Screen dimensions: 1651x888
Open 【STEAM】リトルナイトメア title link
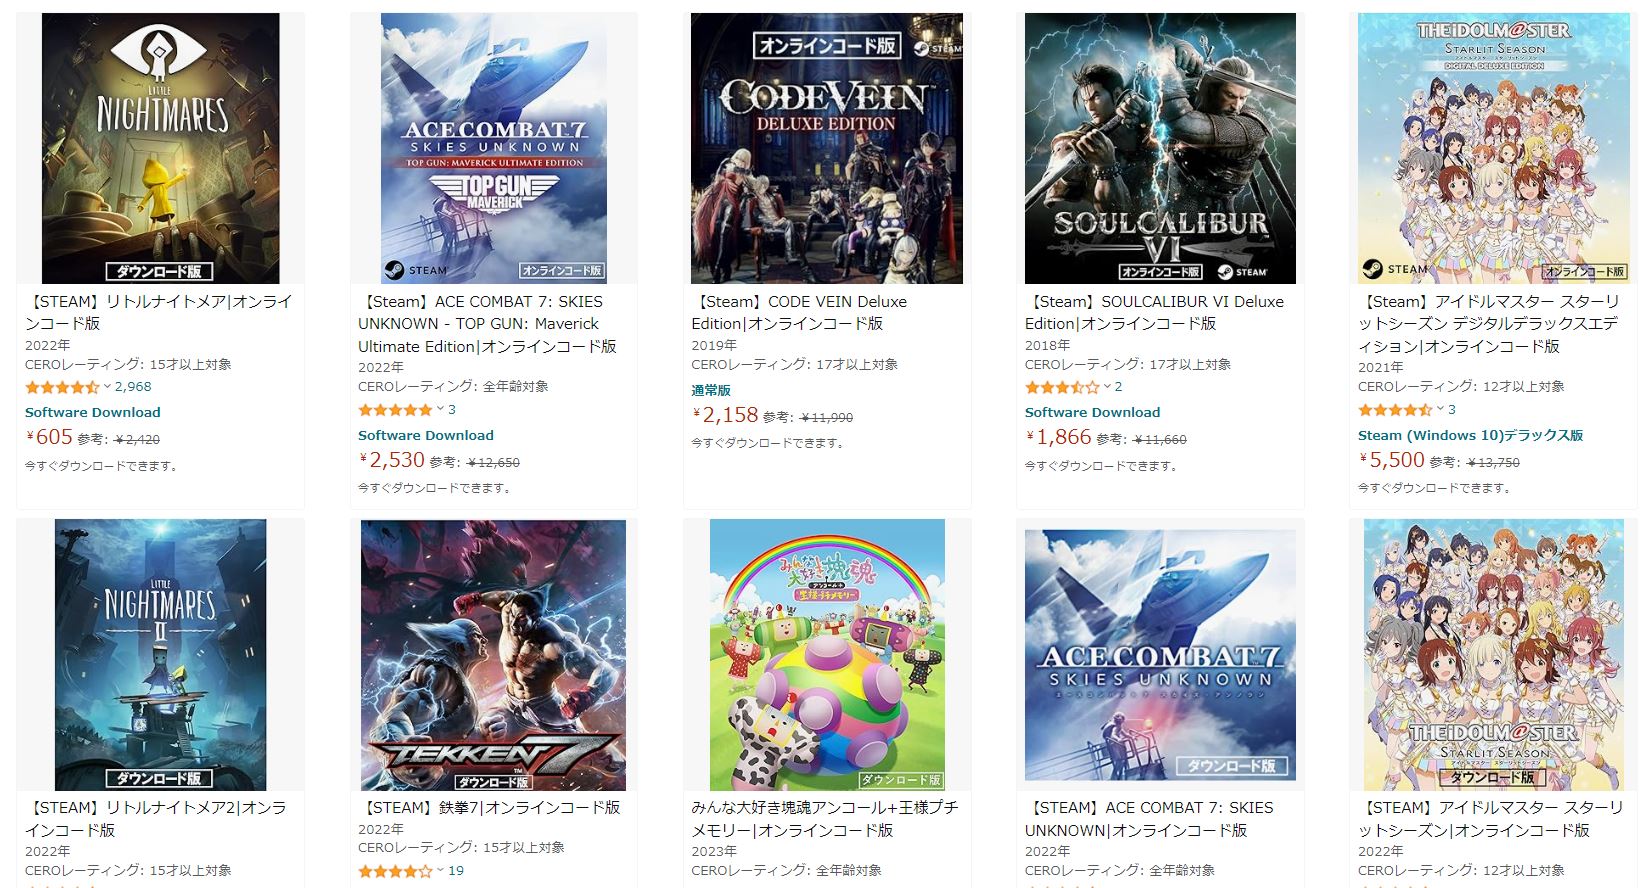[x=158, y=312]
